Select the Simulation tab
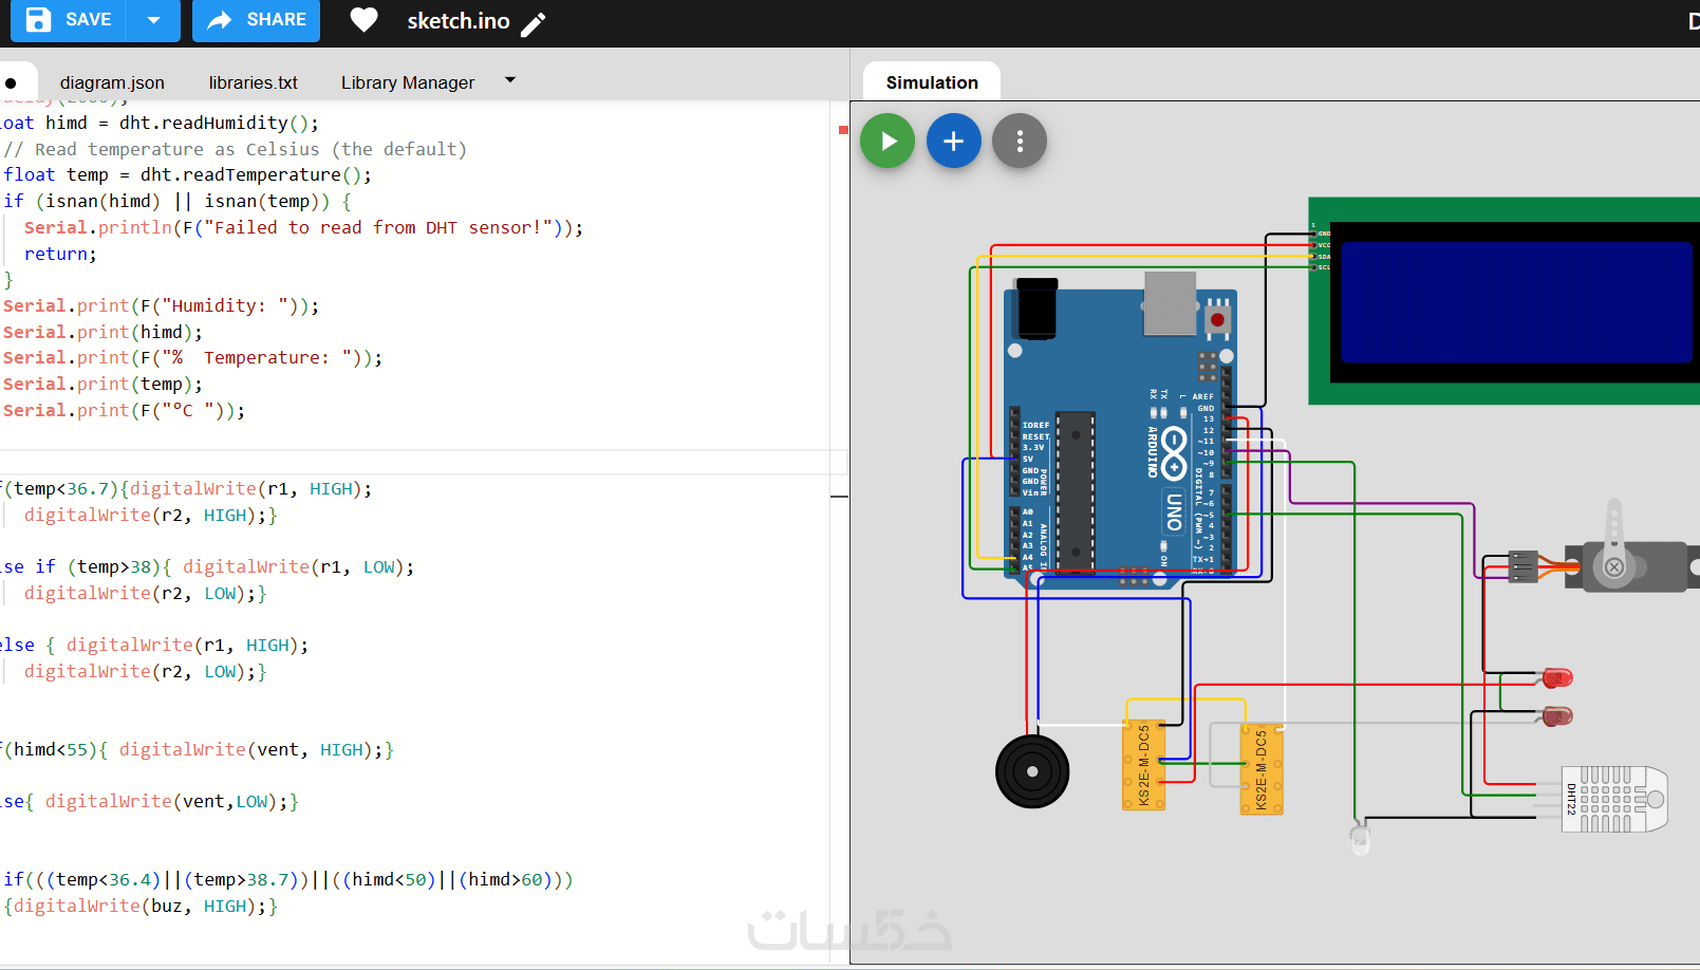This screenshot has height=970, width=1700. tap(931, 82)
